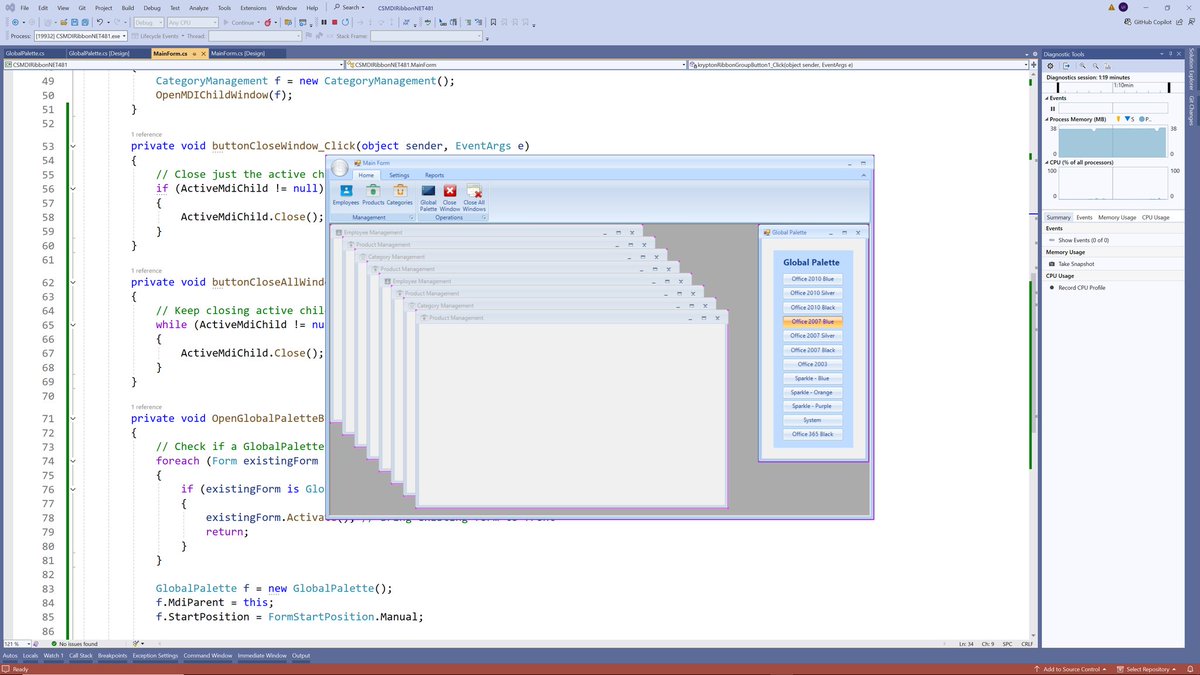Open the Extensions menu
The height and width of the screenshot is (675, 1200).
pyautogui.click(x=253, y=8)
